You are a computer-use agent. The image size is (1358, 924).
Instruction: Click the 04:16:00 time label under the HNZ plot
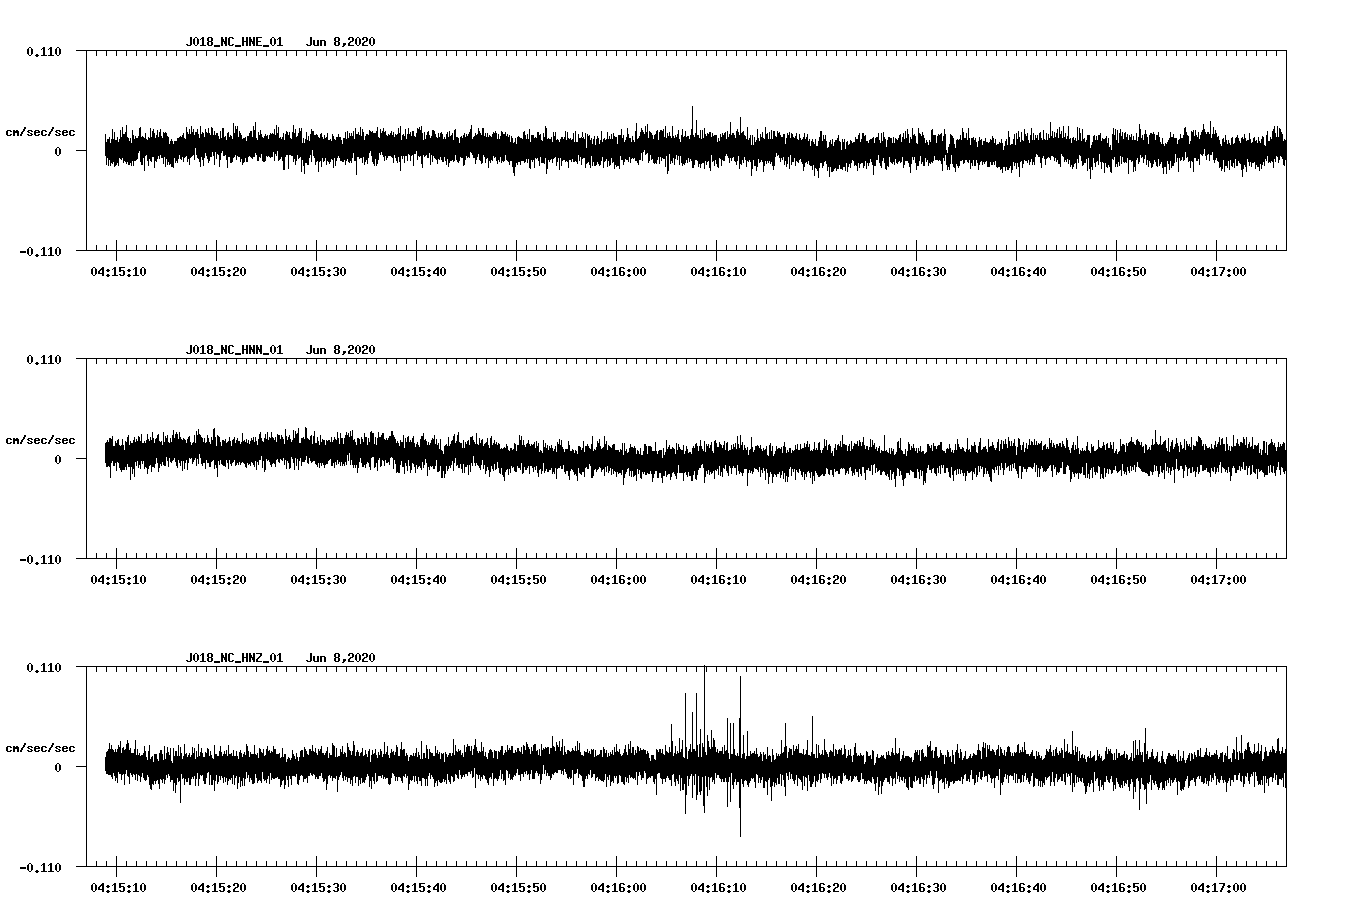618,888
